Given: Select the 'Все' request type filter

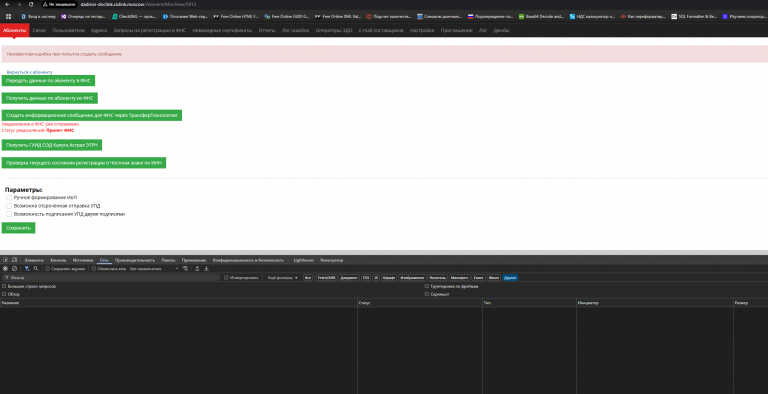Looking at the screenshot, I should pos(308,278).
